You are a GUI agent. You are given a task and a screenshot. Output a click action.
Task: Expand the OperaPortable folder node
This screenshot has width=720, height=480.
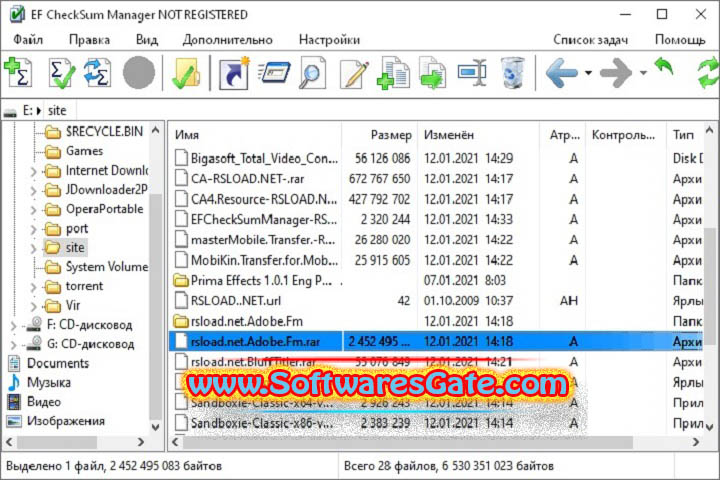[33, 210]
